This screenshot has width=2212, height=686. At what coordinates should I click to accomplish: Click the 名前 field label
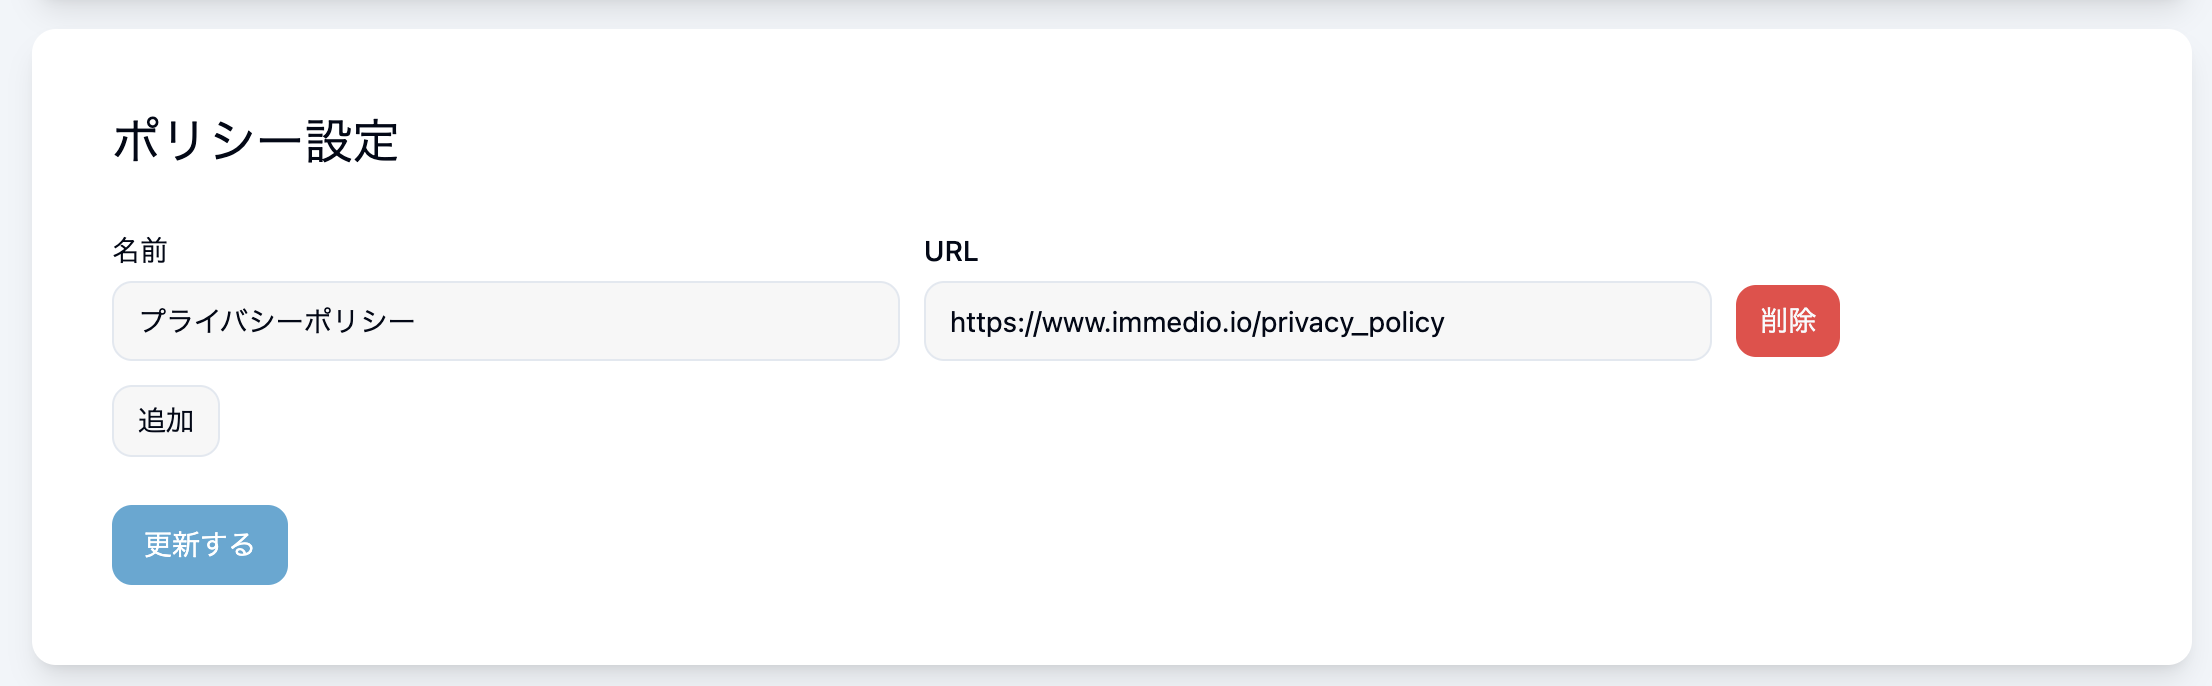pyautogui.click(x=140, y=251)
